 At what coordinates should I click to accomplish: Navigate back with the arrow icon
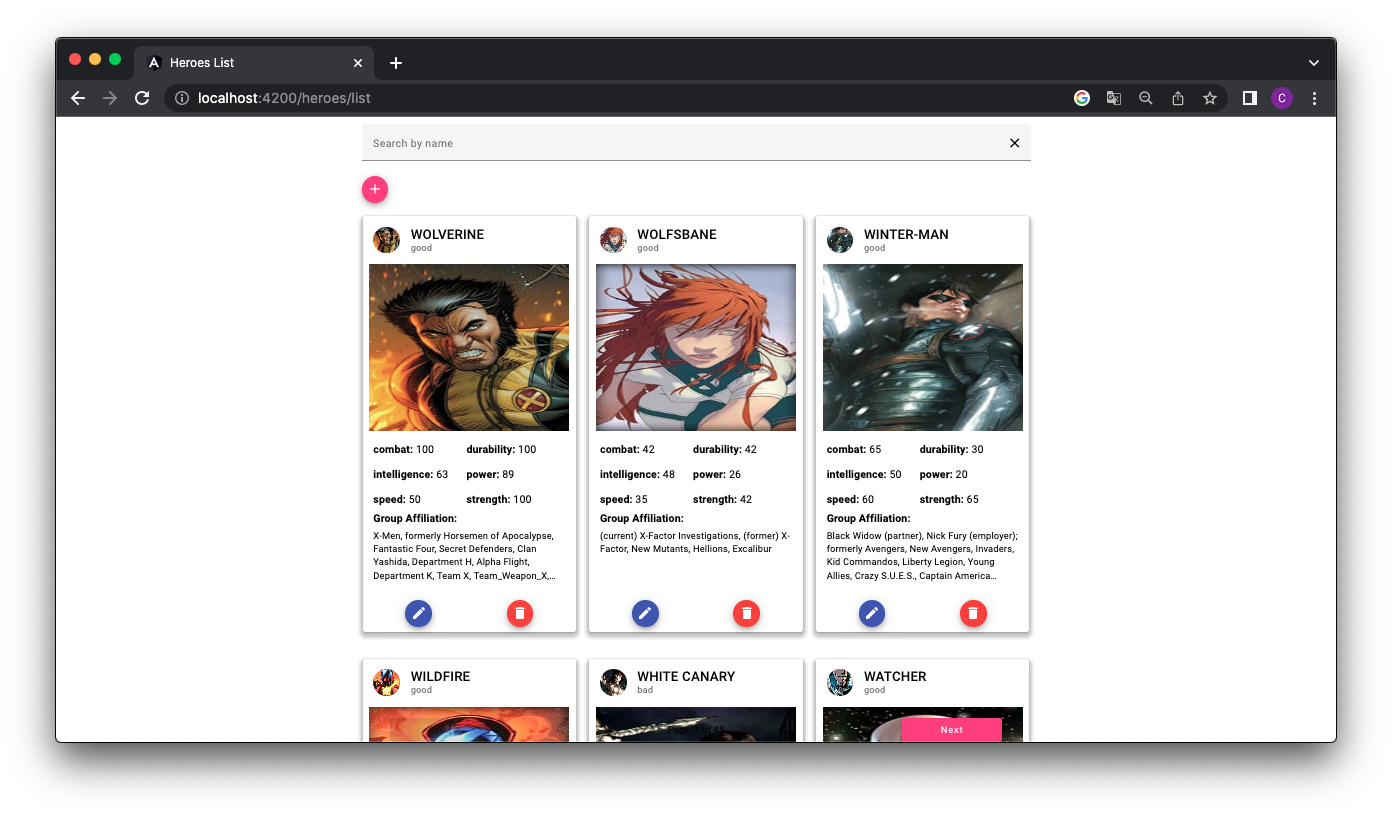pyautogui.click(x=78, y=98)
